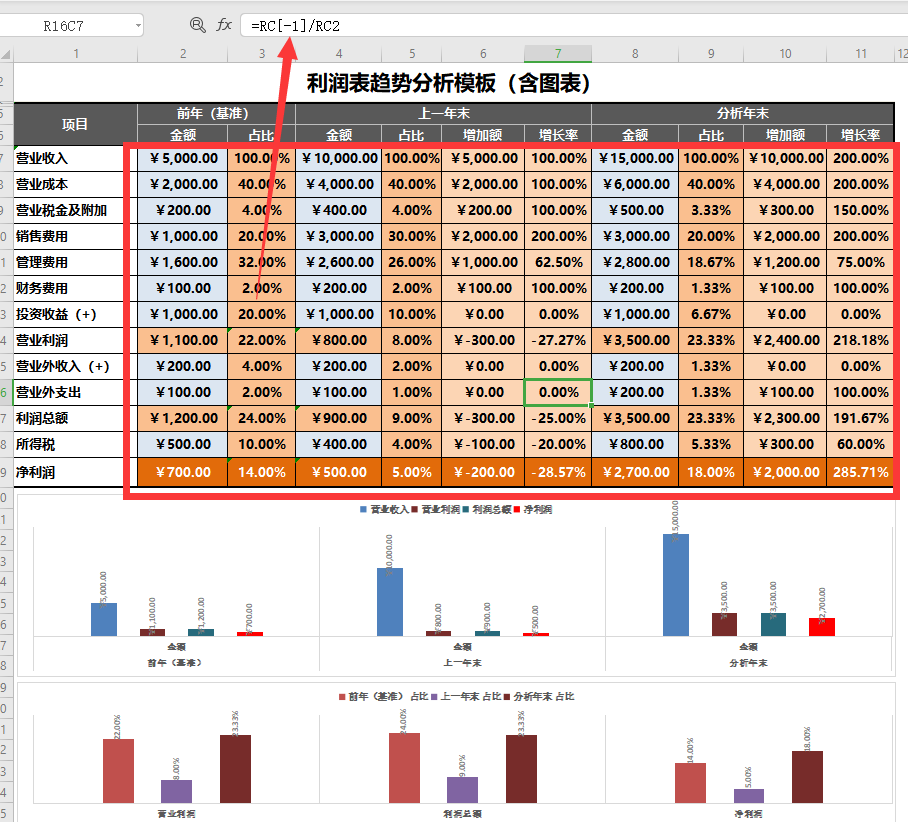The height and width of the screenshot is (822, 908).
Task: Select column header 1
Action: [75, 52]
